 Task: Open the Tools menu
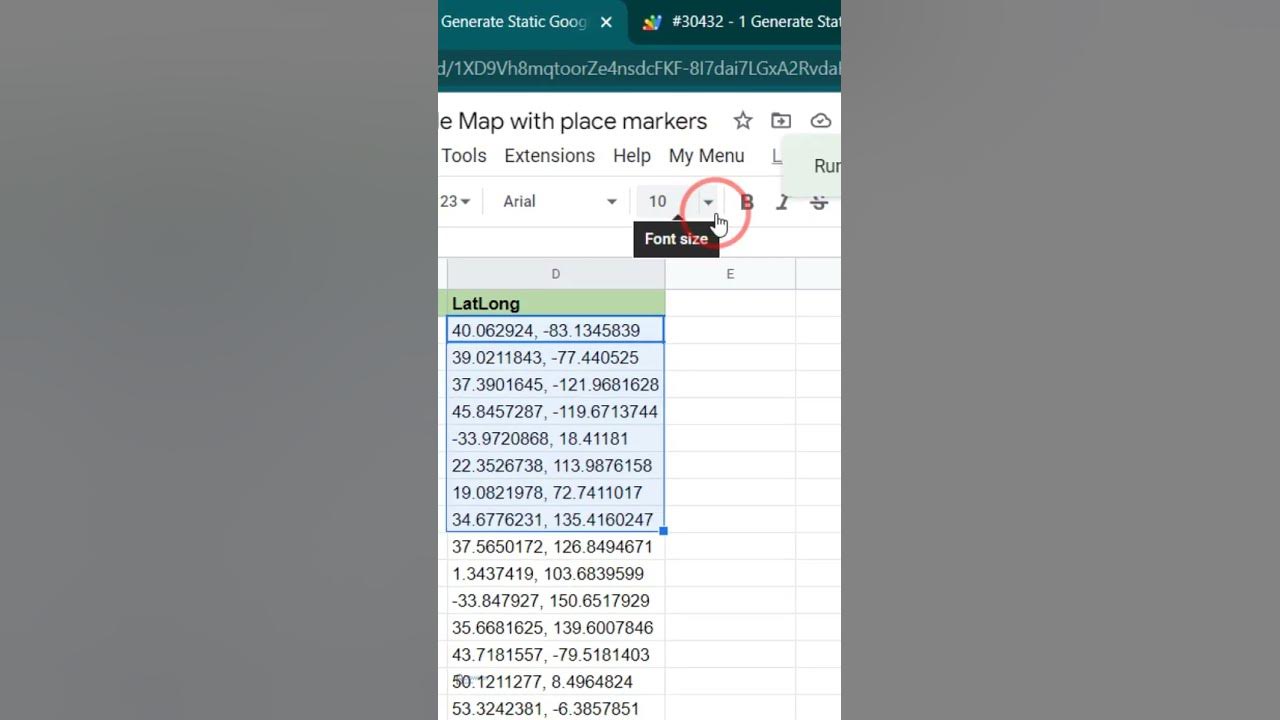(x=464, y=156)
